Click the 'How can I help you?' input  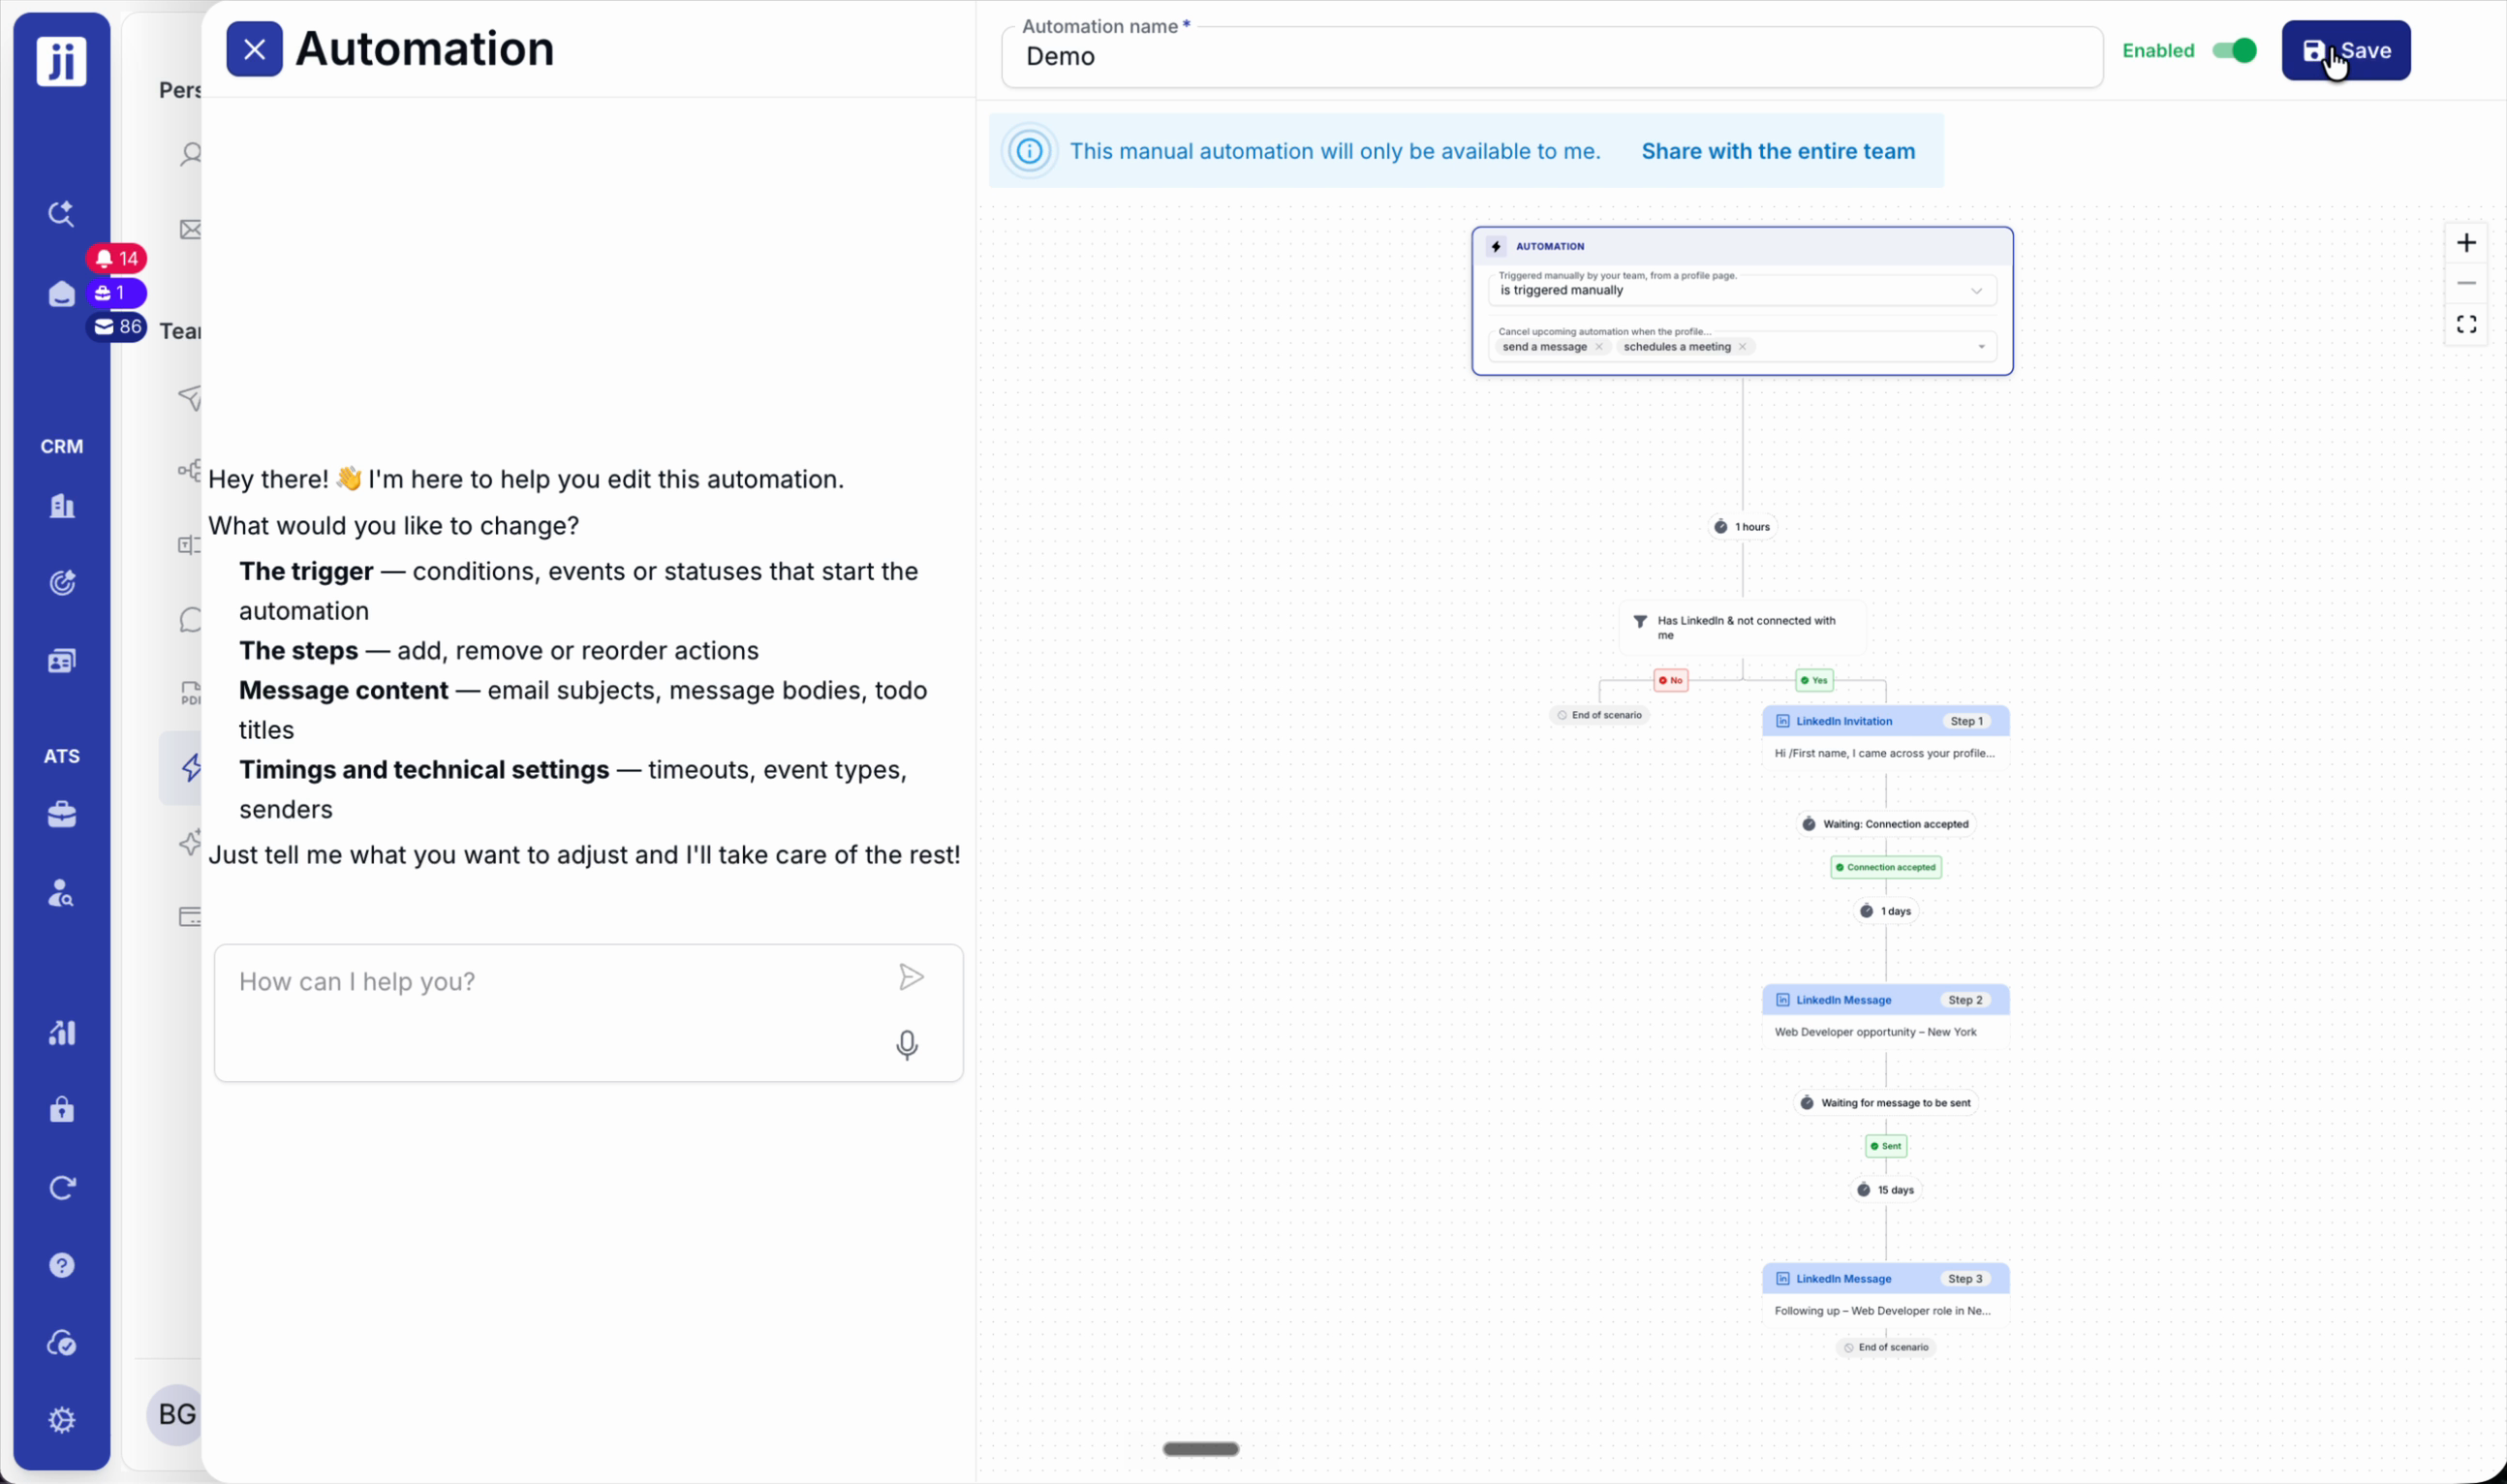click(x=555, y=1012)
